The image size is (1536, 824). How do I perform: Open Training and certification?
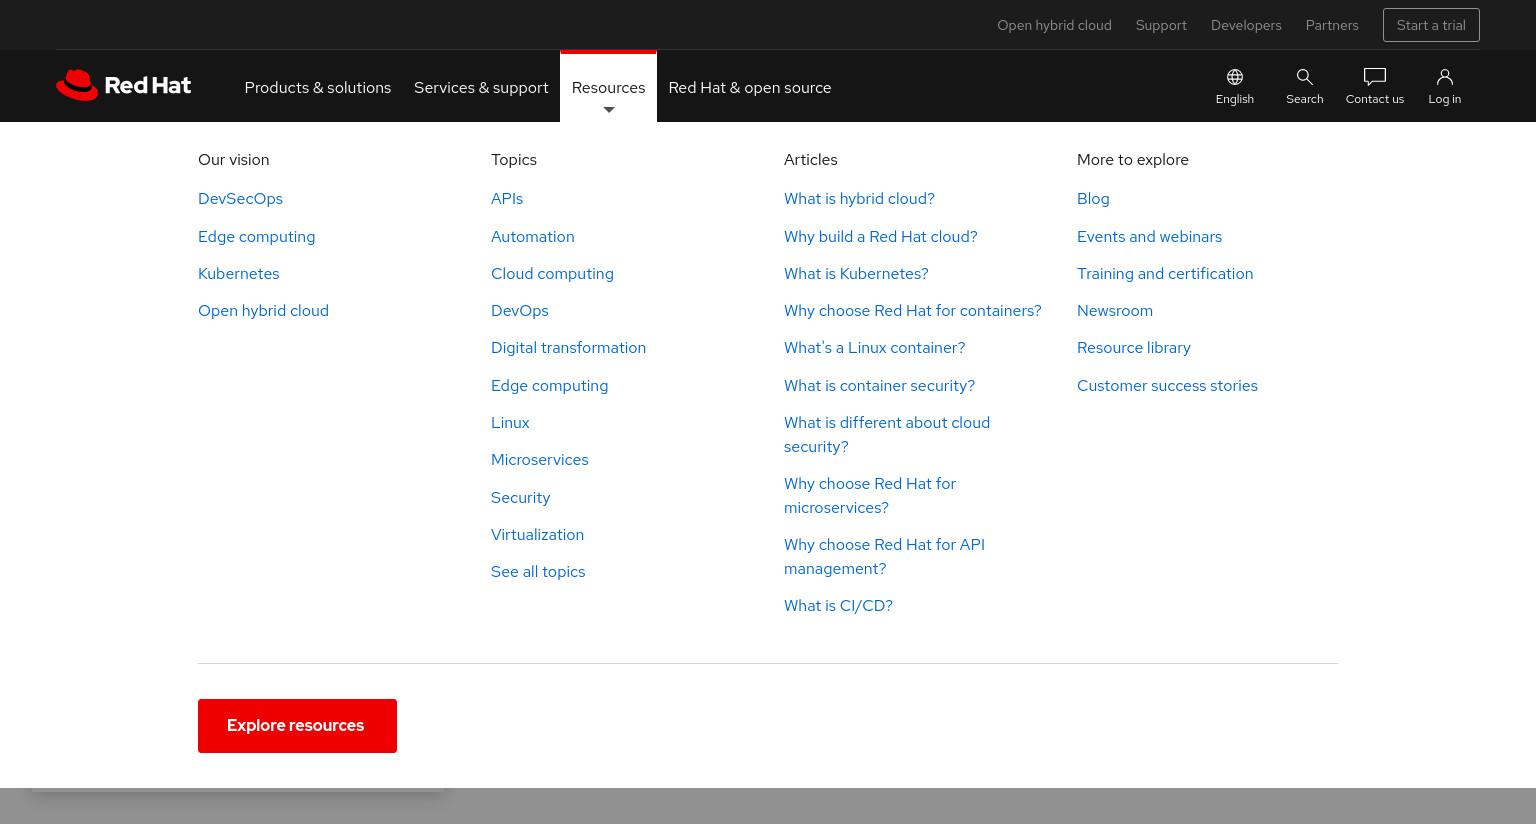click(1165, 274)
